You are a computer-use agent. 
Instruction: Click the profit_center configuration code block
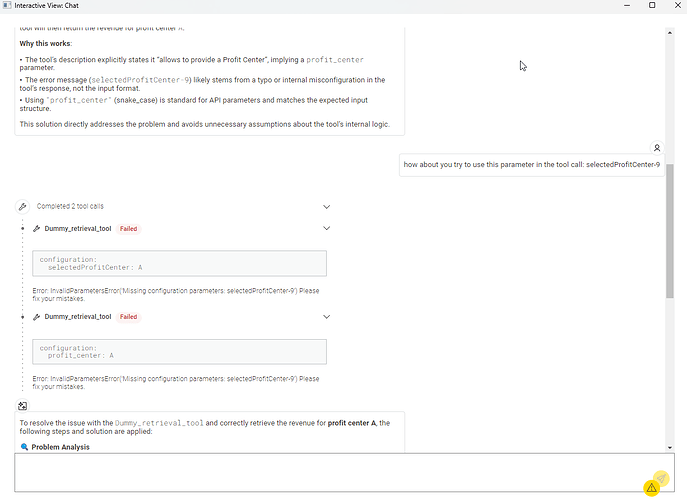click(x=179, y=351)
